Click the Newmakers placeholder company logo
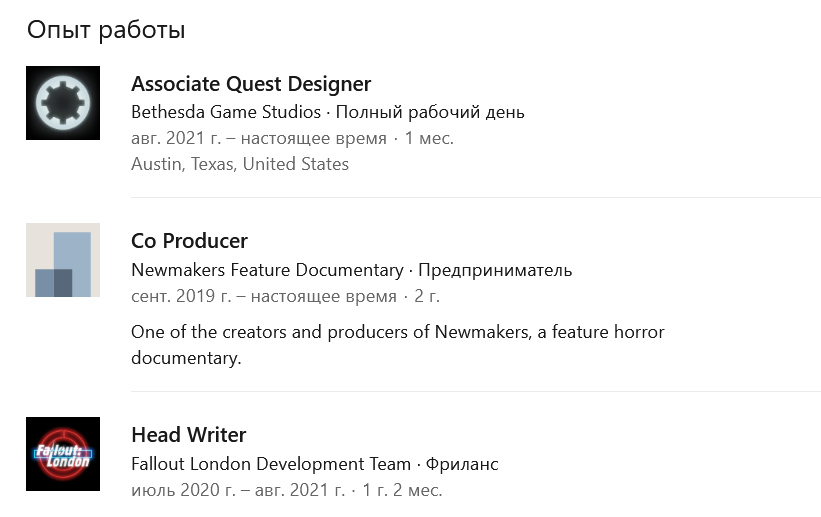Image resolution: width=821 pixels, height=517 pixels. click(x=63, y=260)
